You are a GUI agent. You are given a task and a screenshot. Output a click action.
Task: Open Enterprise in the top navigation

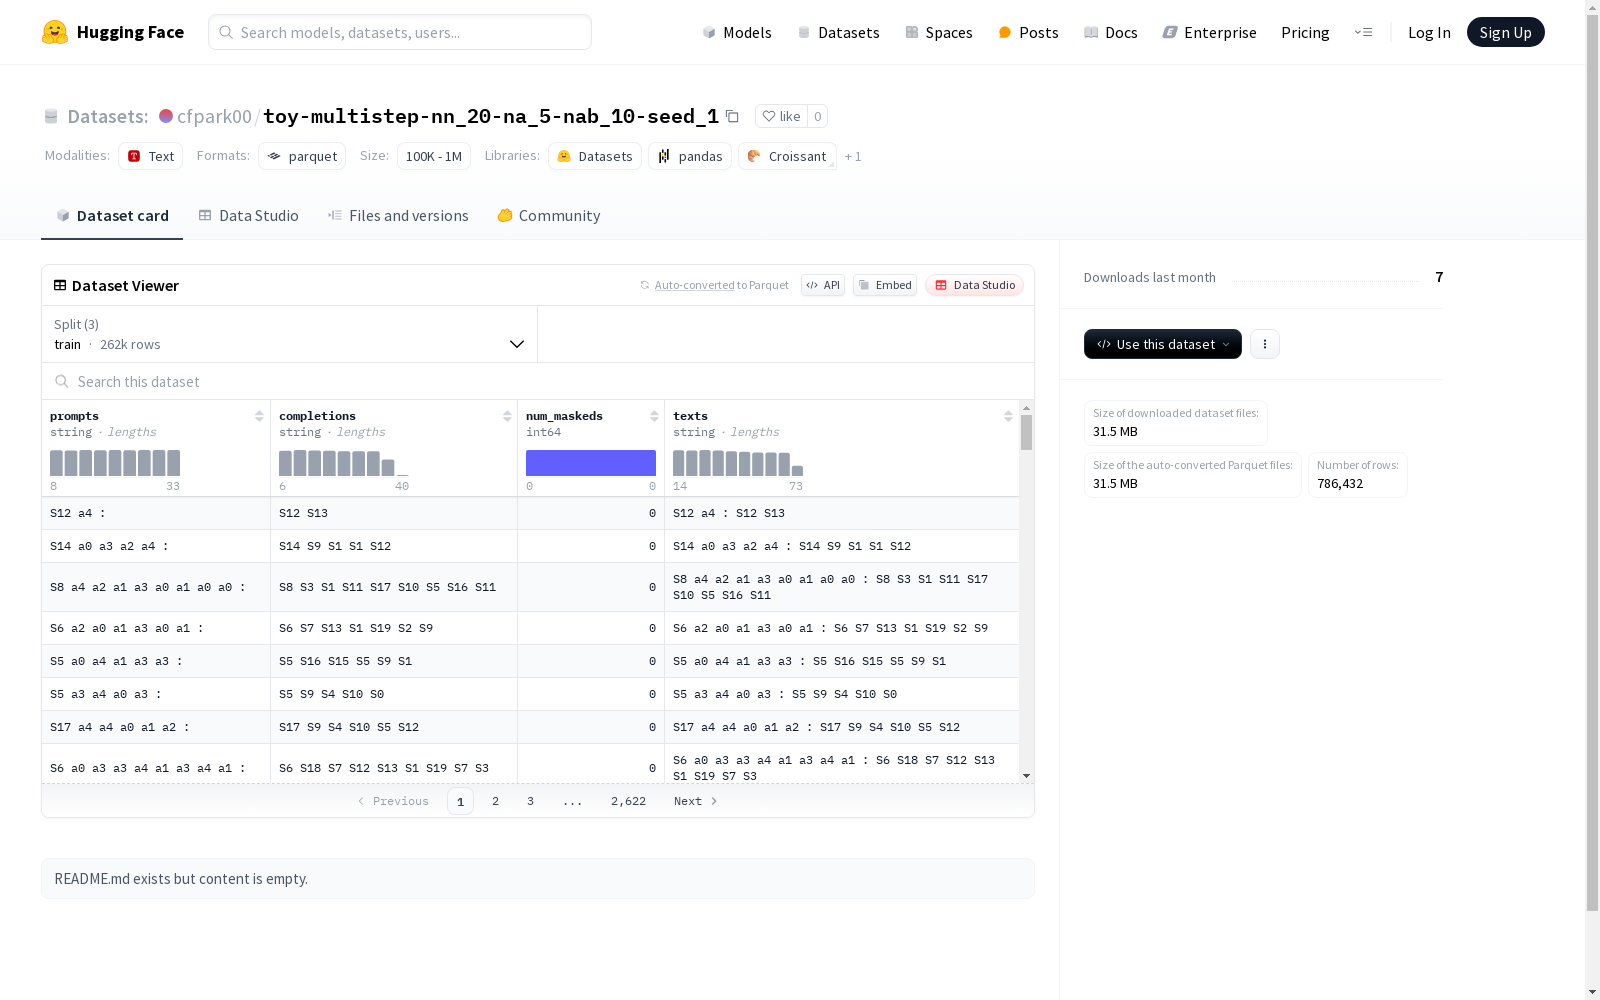[1209, 32]
